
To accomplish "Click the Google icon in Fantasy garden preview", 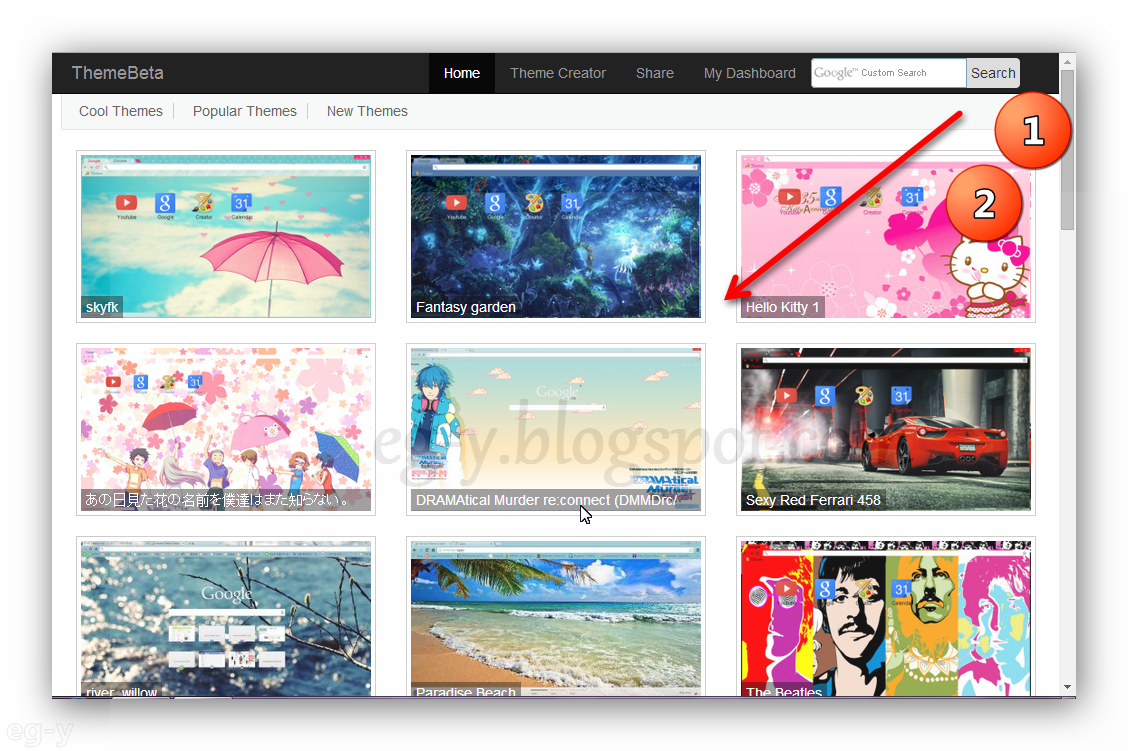I will 495,204.
